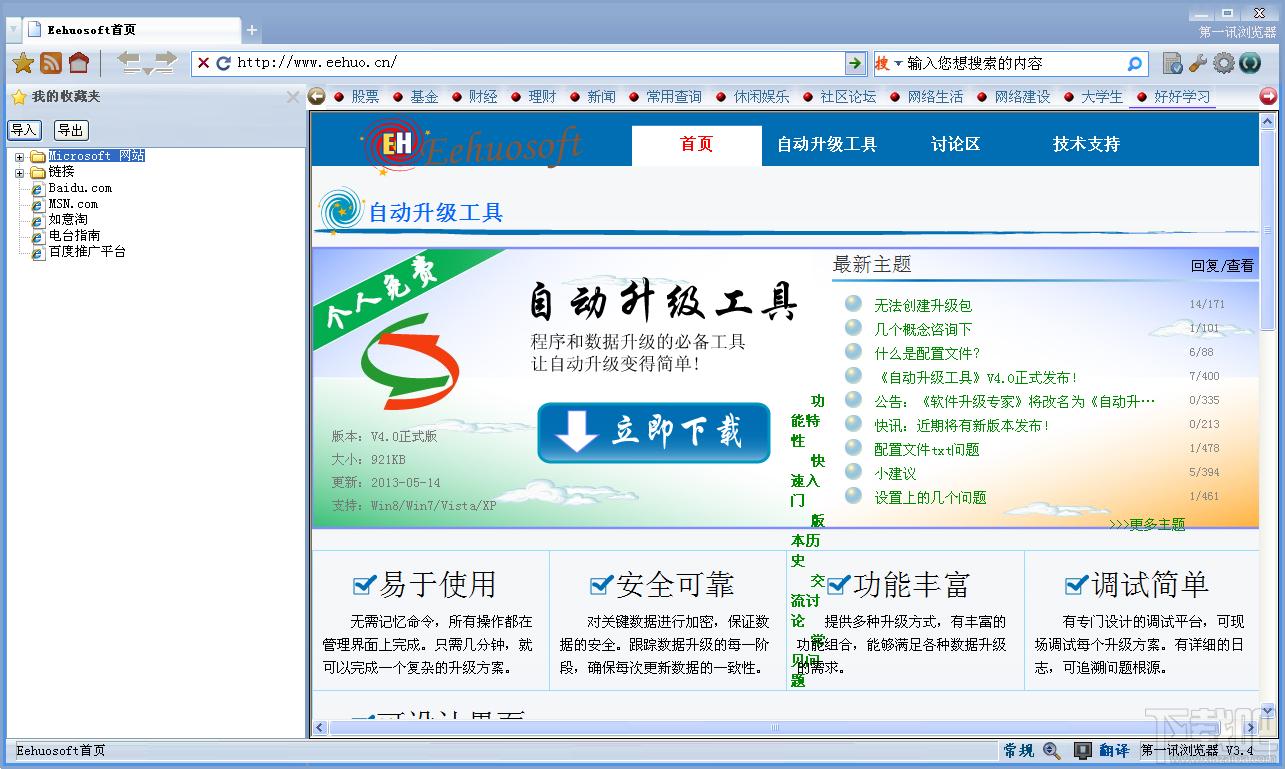Click the 导出 button
Viewport: 1285px width, 769px height.
pos(70,130)
